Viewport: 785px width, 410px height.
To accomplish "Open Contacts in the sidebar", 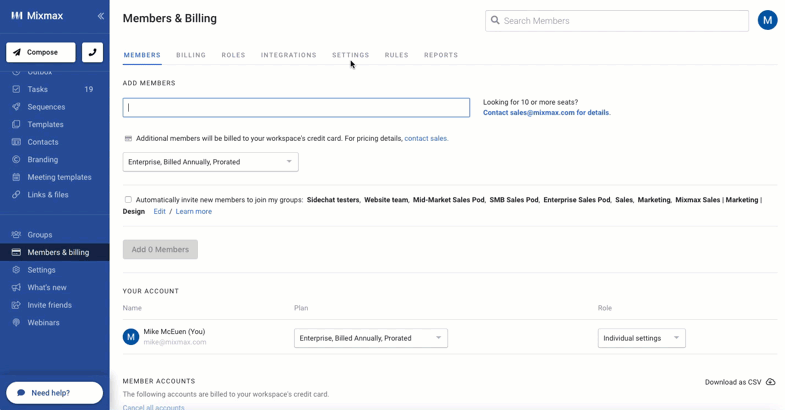I will (x=43, y=142).
